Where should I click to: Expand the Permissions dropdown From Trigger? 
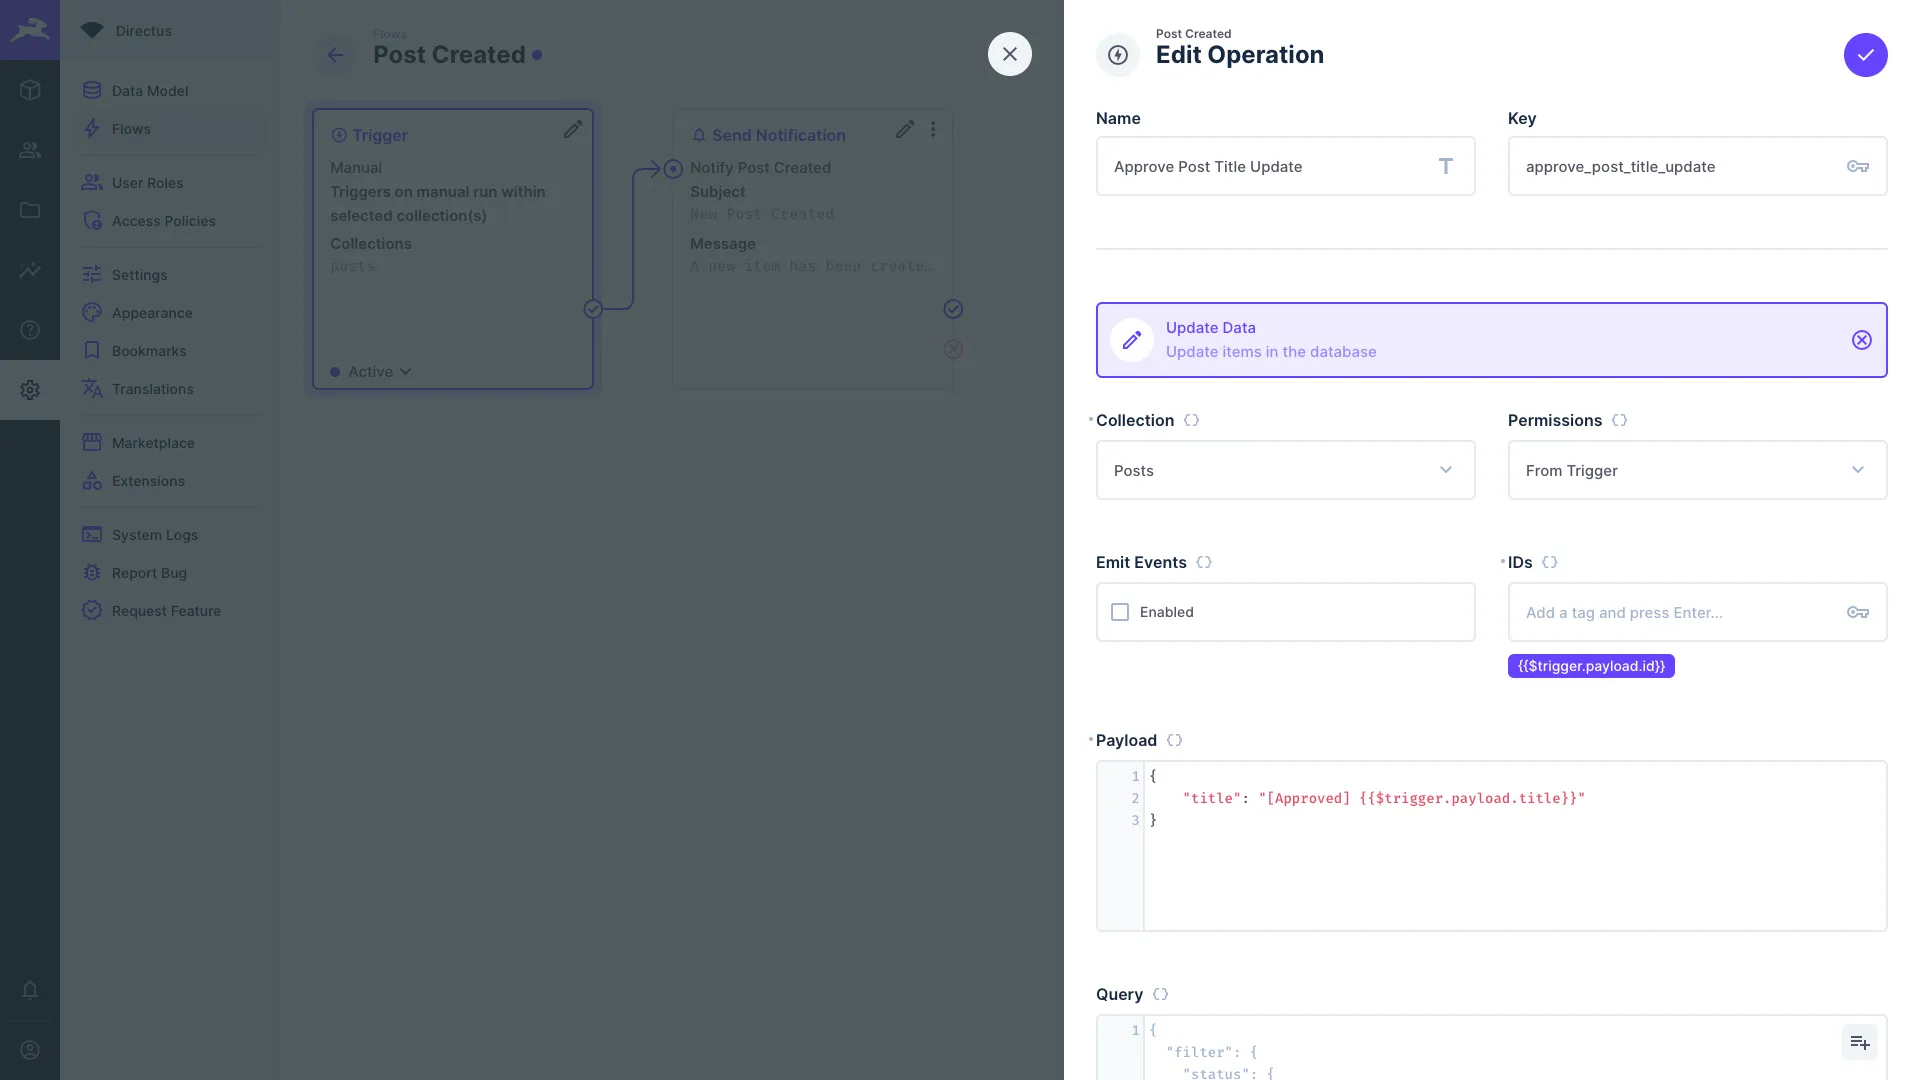pos(1696,470)
